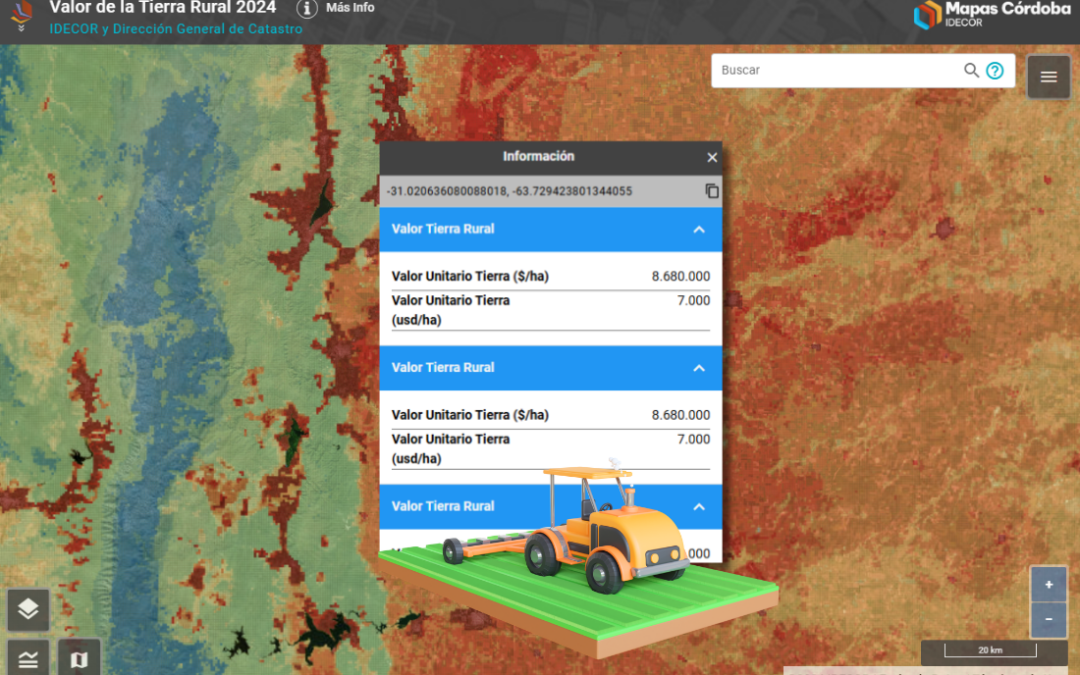The image size is (1080, 675).
Task: Collapse the third Valor Tierra Rural section
Action: (698, 507)
